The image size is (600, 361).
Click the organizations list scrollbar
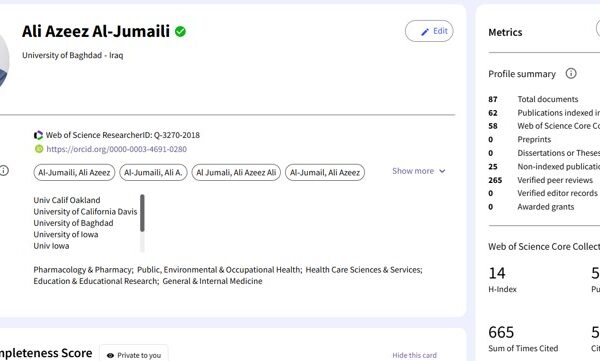pos(142,213)
